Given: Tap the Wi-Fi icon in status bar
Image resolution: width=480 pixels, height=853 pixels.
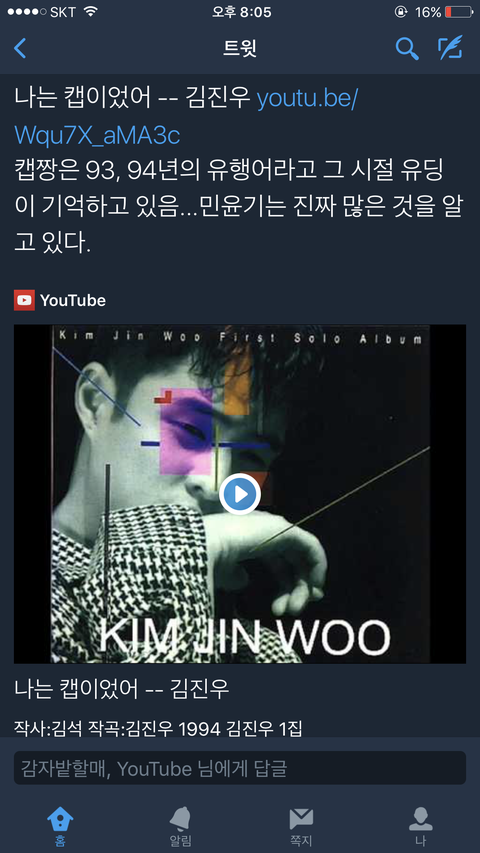Looking at the screenshot, I should (x=90, y=11).
